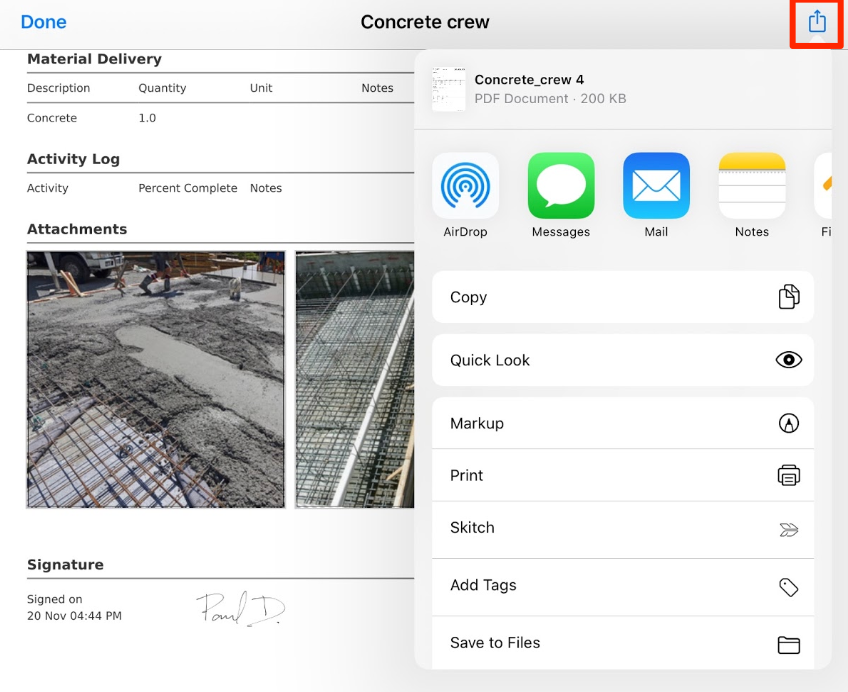Click the Copy documents icon
This screenshot has height=692, width=848.
[x=789, y=297]
